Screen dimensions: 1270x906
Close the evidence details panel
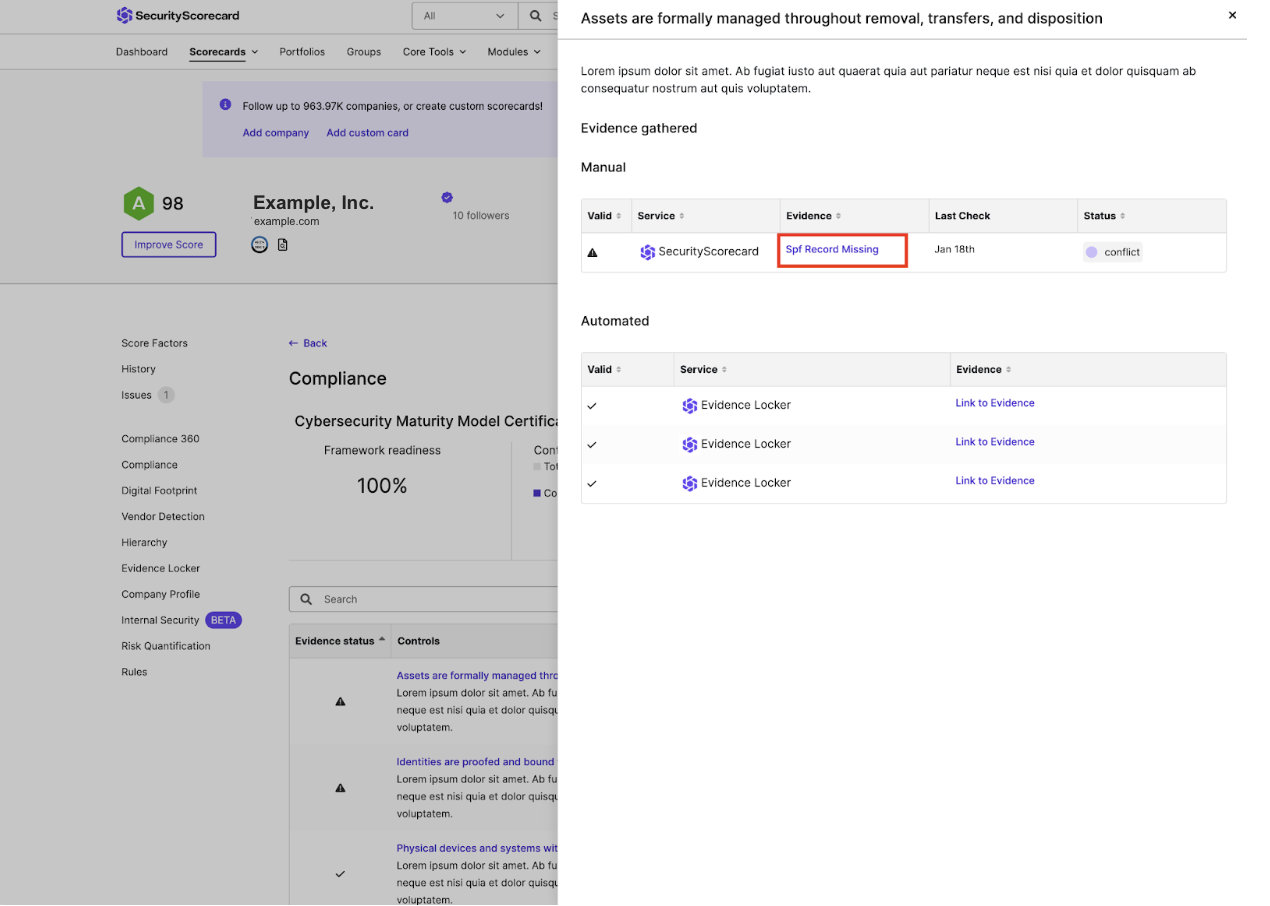[1232, 15]
